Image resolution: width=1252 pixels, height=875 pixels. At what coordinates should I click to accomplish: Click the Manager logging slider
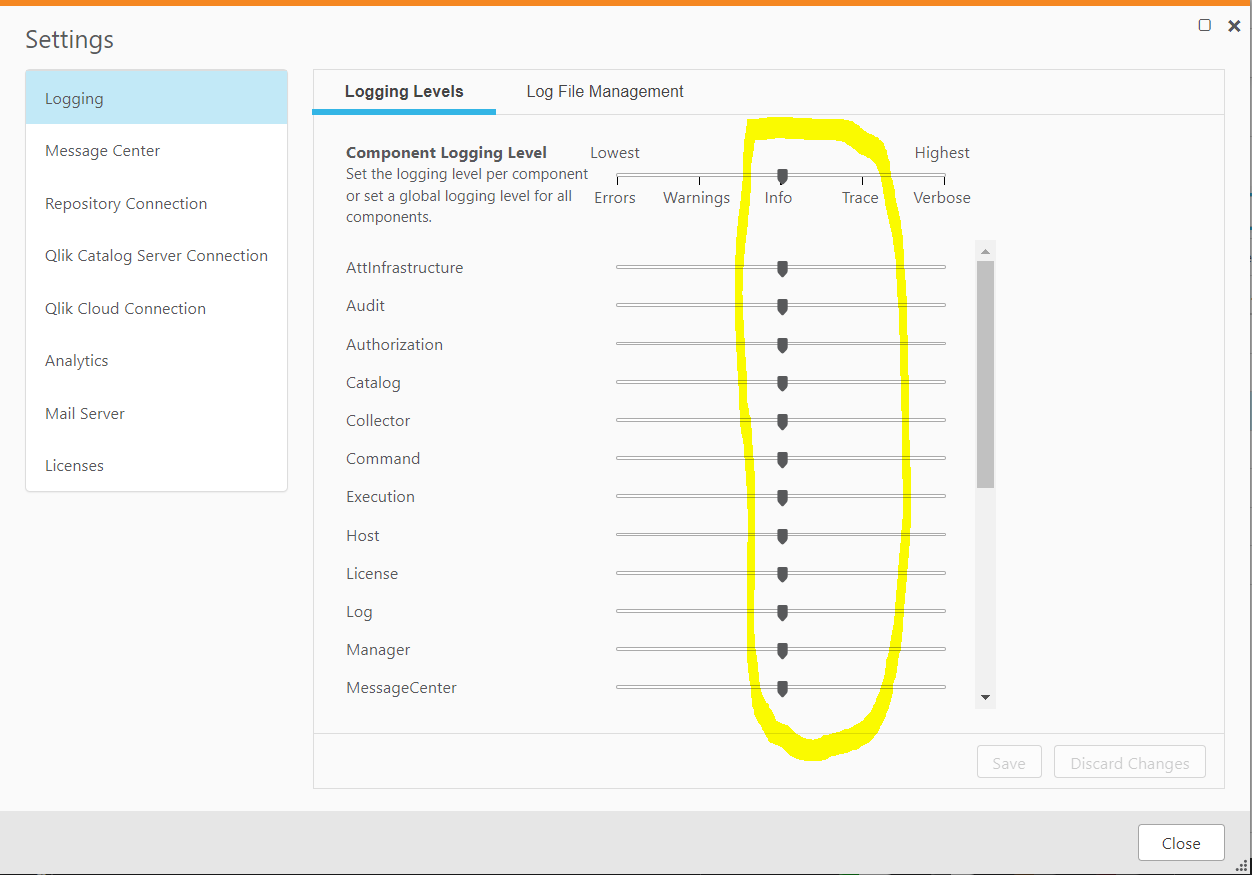[x=782, y=650]
